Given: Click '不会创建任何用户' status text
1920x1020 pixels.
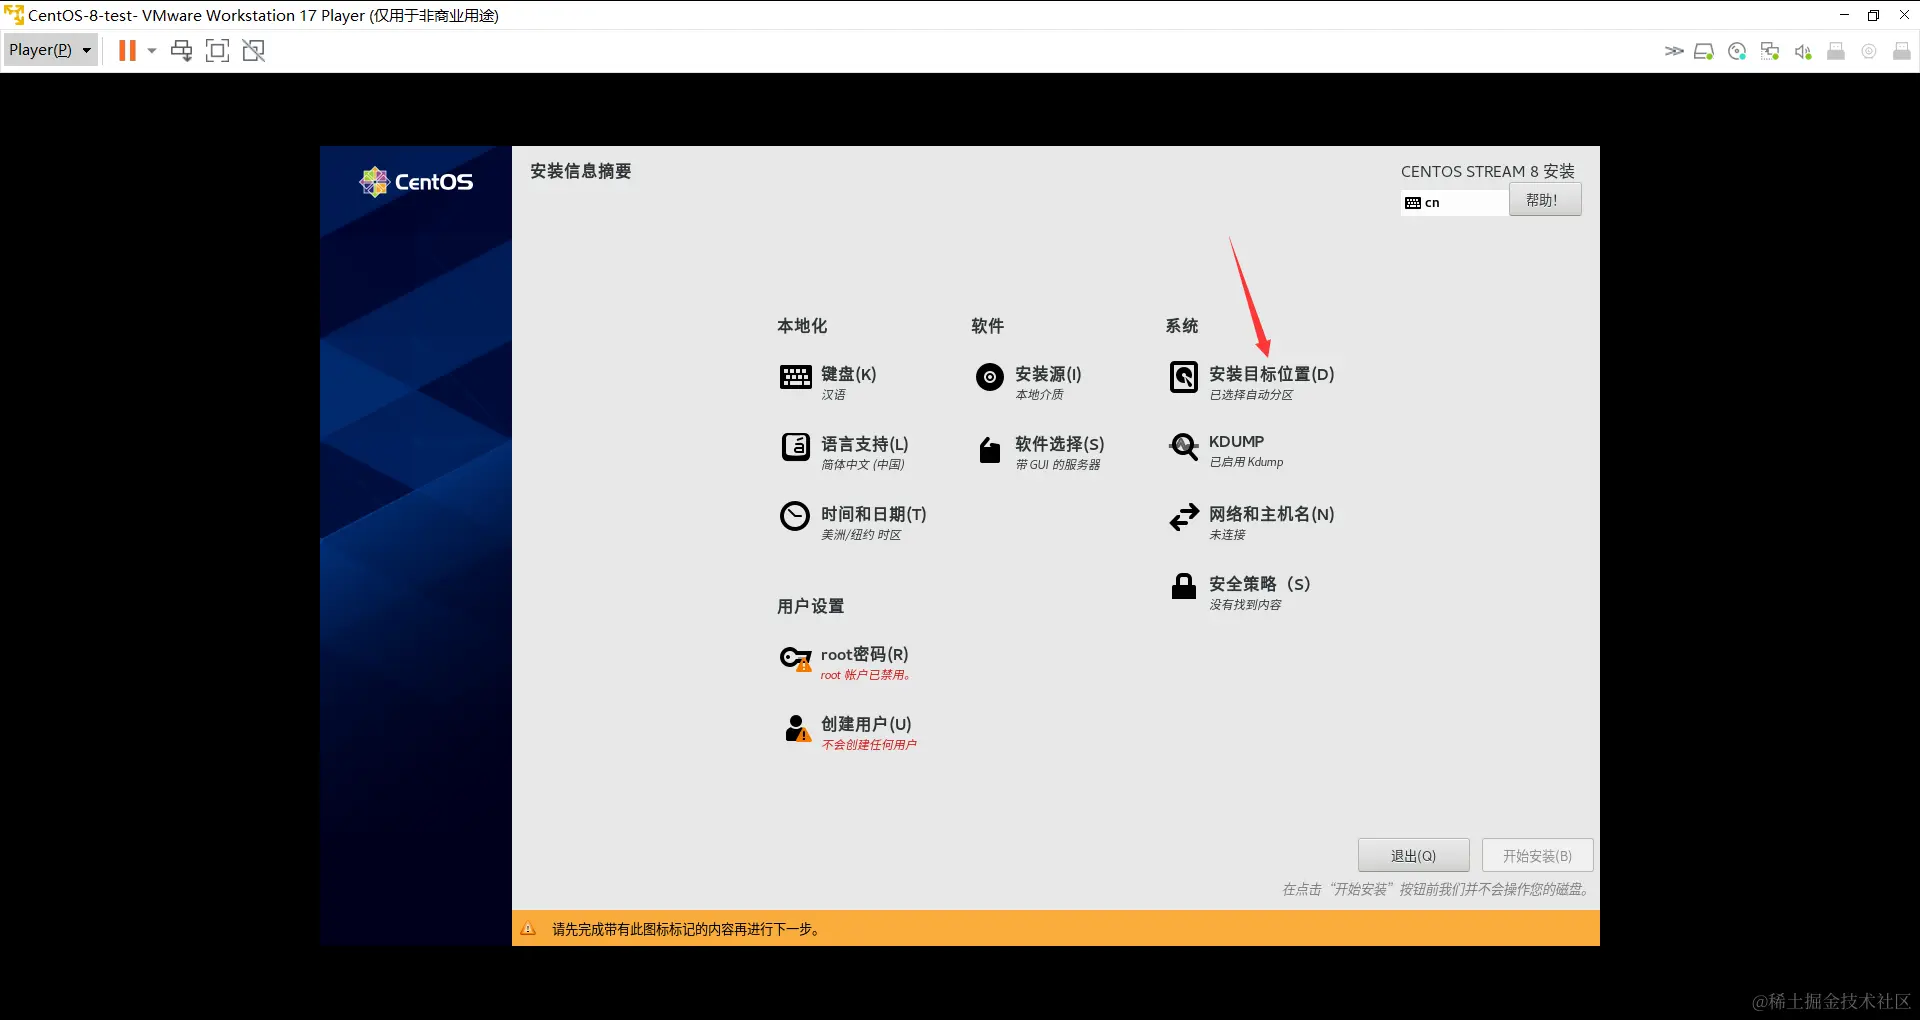Looking at the screenshot, I should pos(869,745).
